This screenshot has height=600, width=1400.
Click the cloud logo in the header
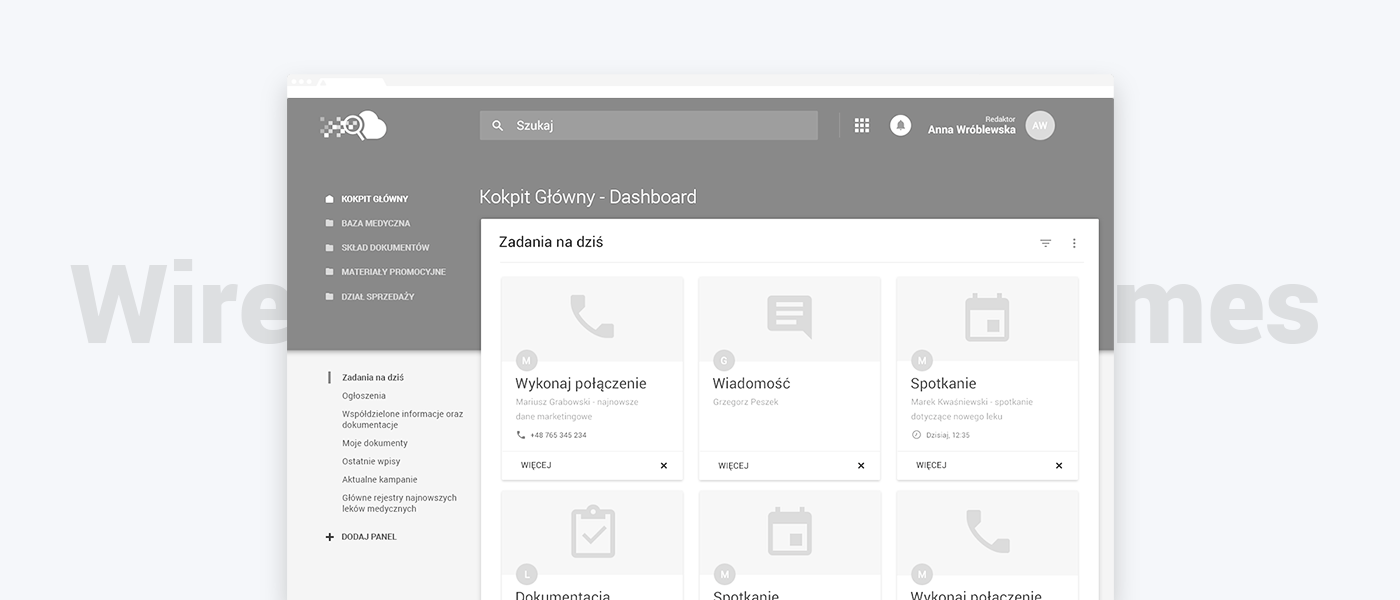coord(353,125)
